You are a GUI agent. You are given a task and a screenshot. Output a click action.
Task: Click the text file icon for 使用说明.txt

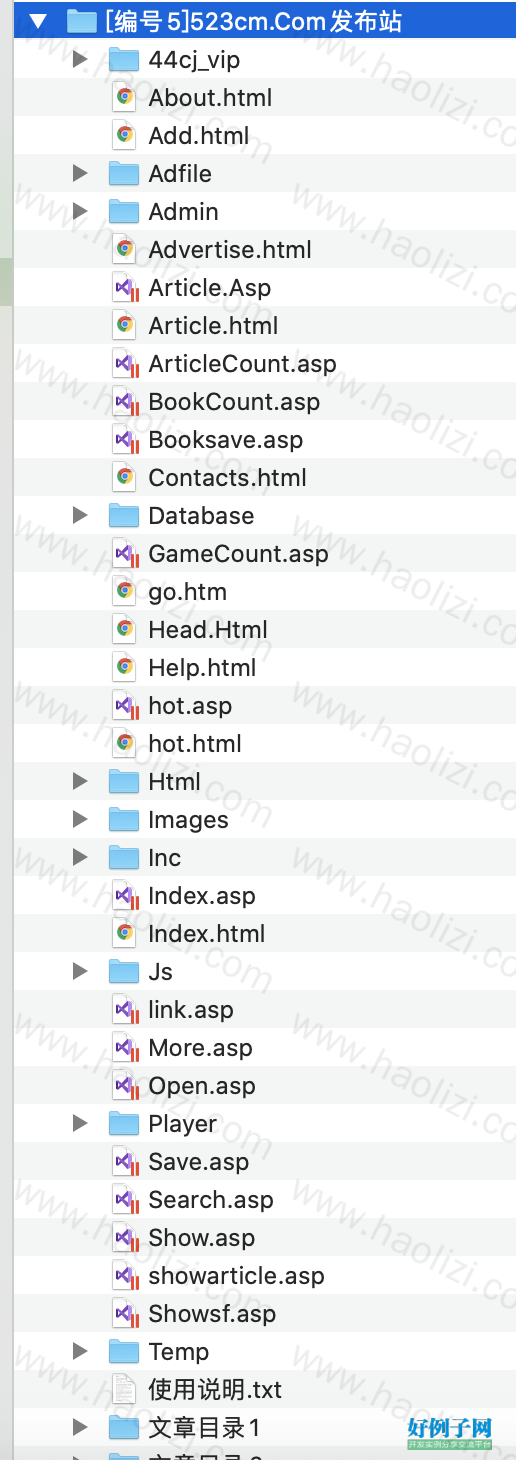[x=124, y=1390]
